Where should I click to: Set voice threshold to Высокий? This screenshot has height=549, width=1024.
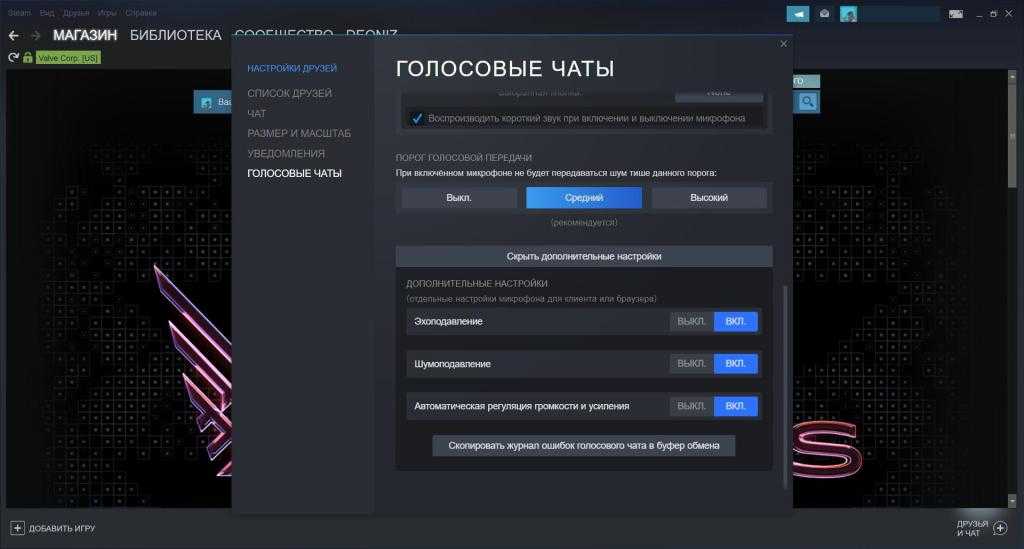[708, 198]
